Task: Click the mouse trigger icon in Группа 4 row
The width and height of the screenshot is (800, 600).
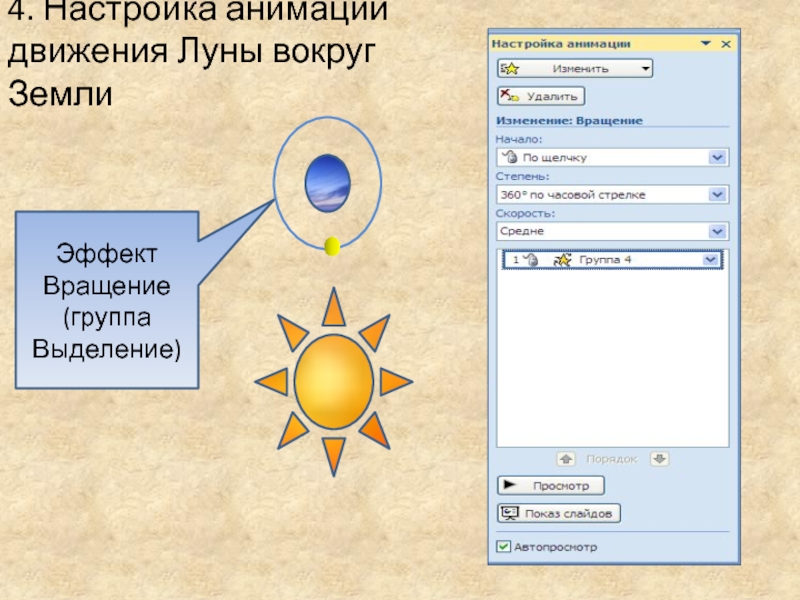Action: pos(531,260)
